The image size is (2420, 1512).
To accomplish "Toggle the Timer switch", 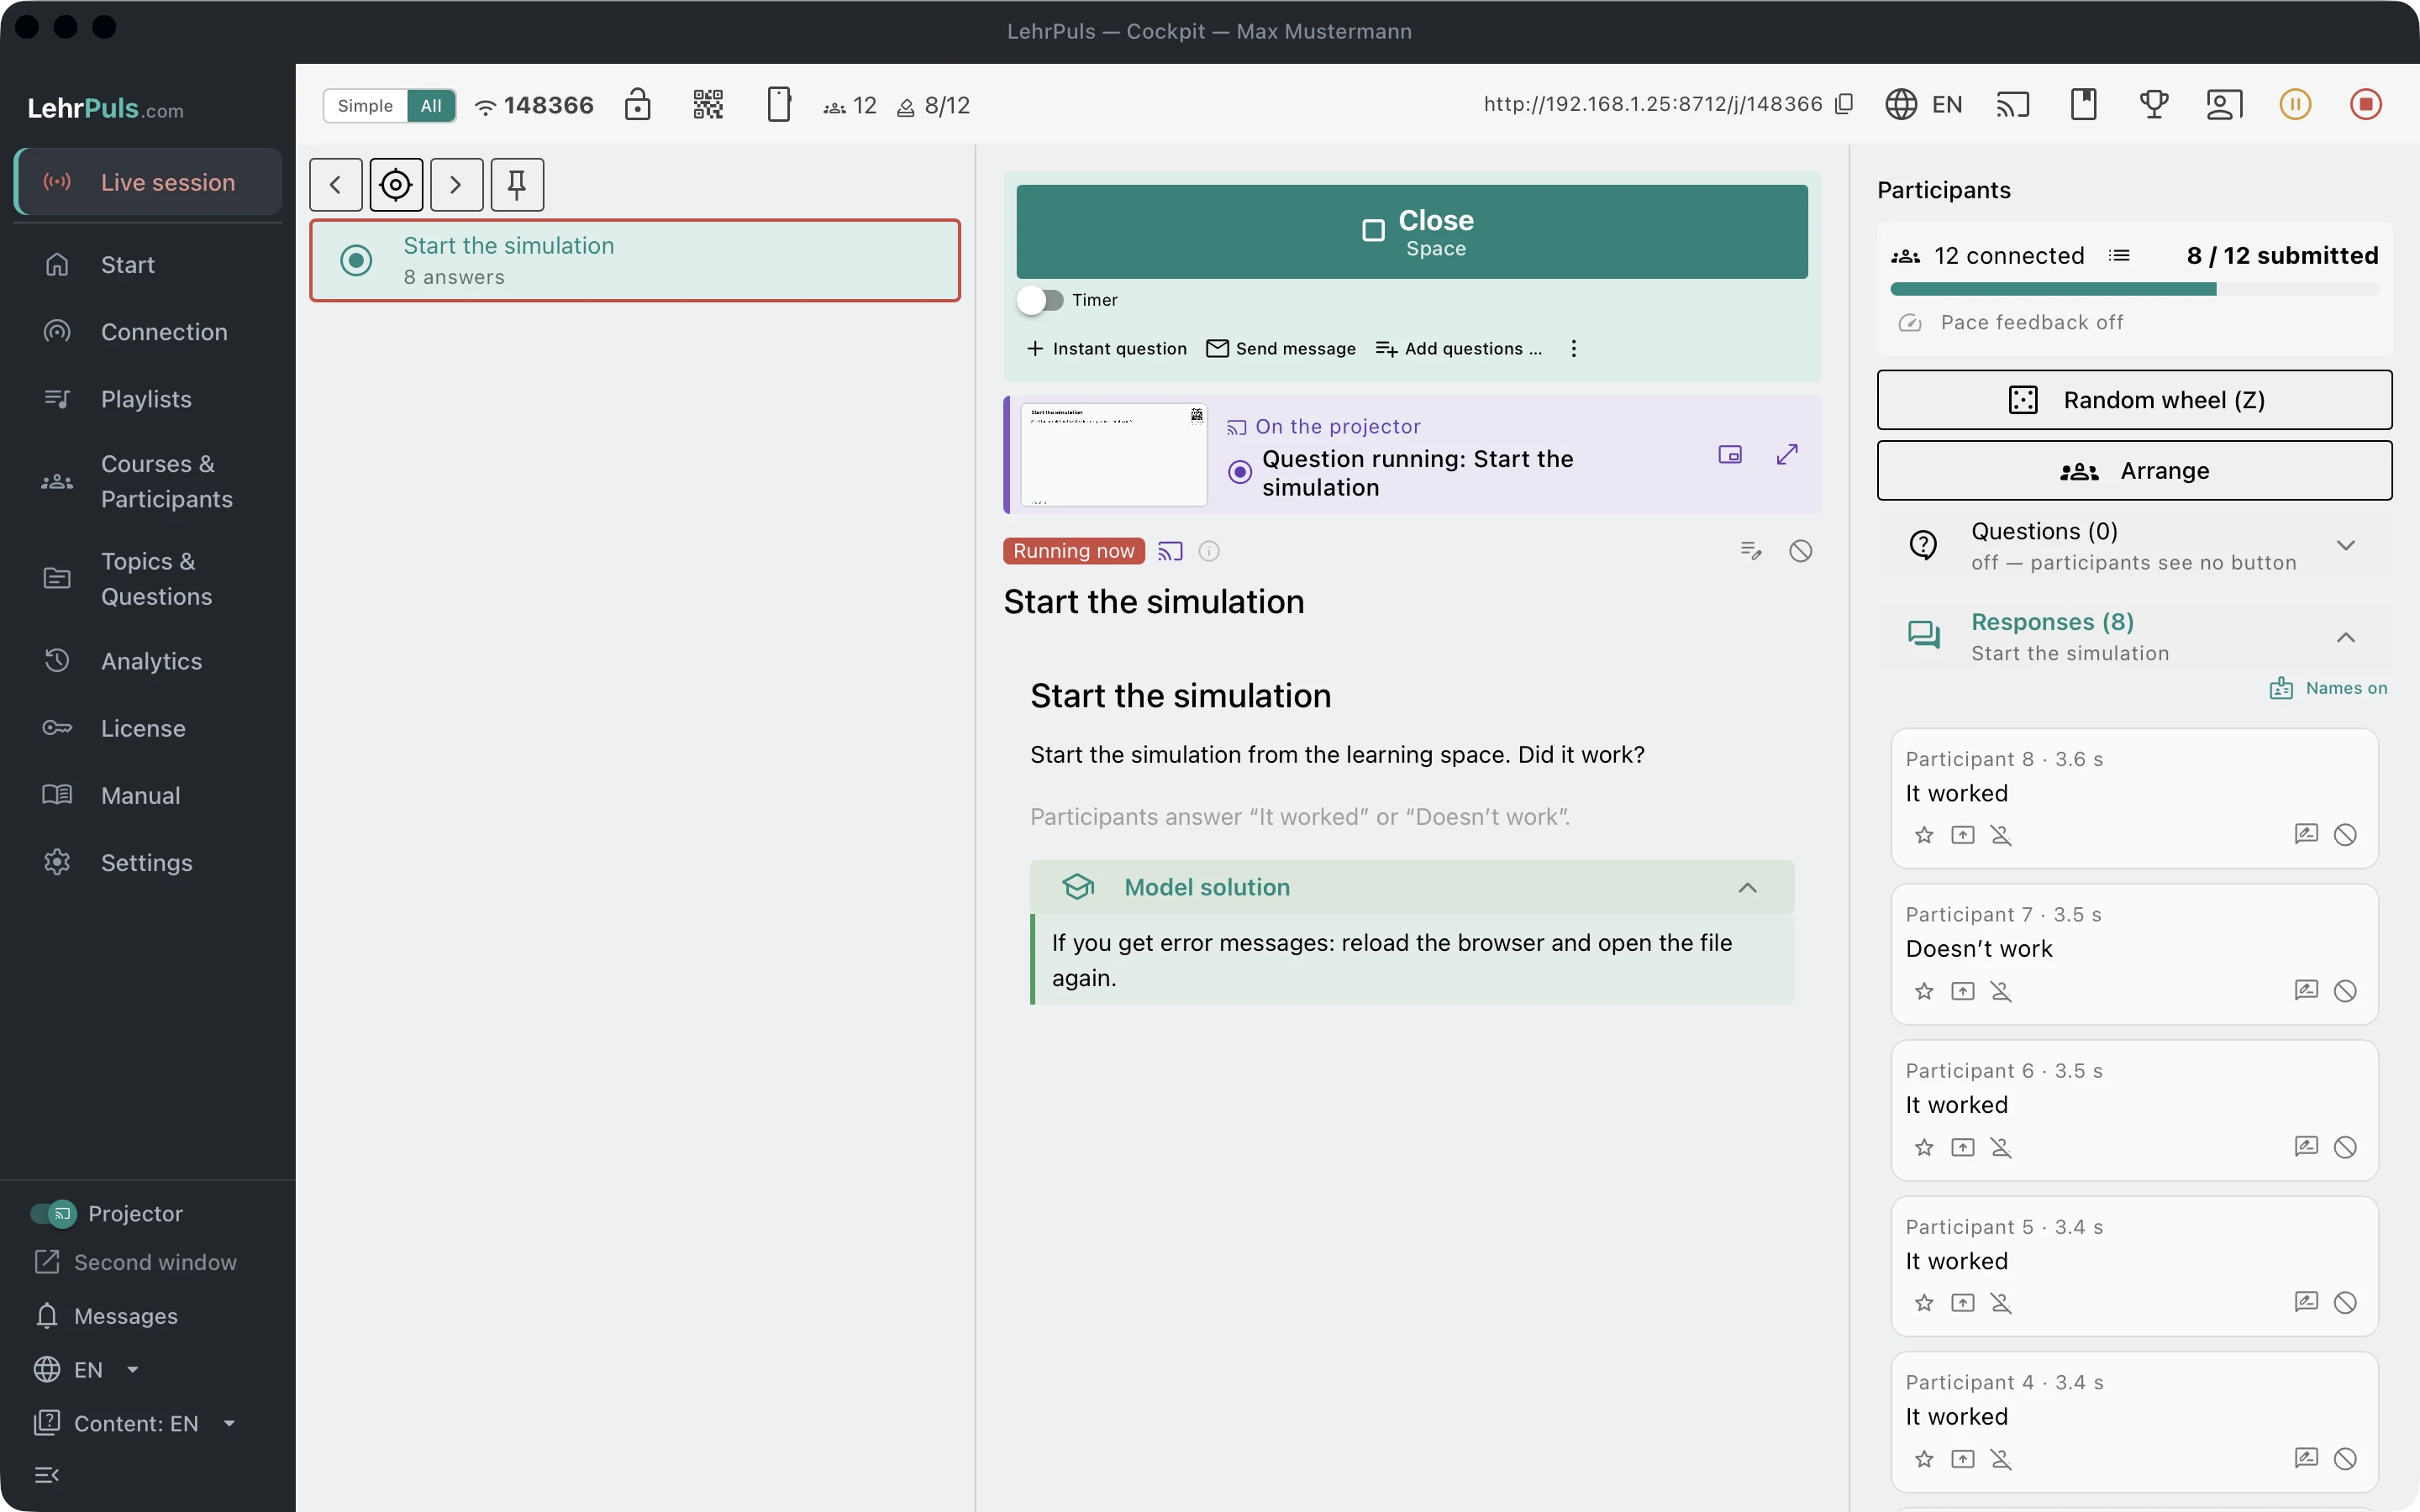I will (1040, 300).
